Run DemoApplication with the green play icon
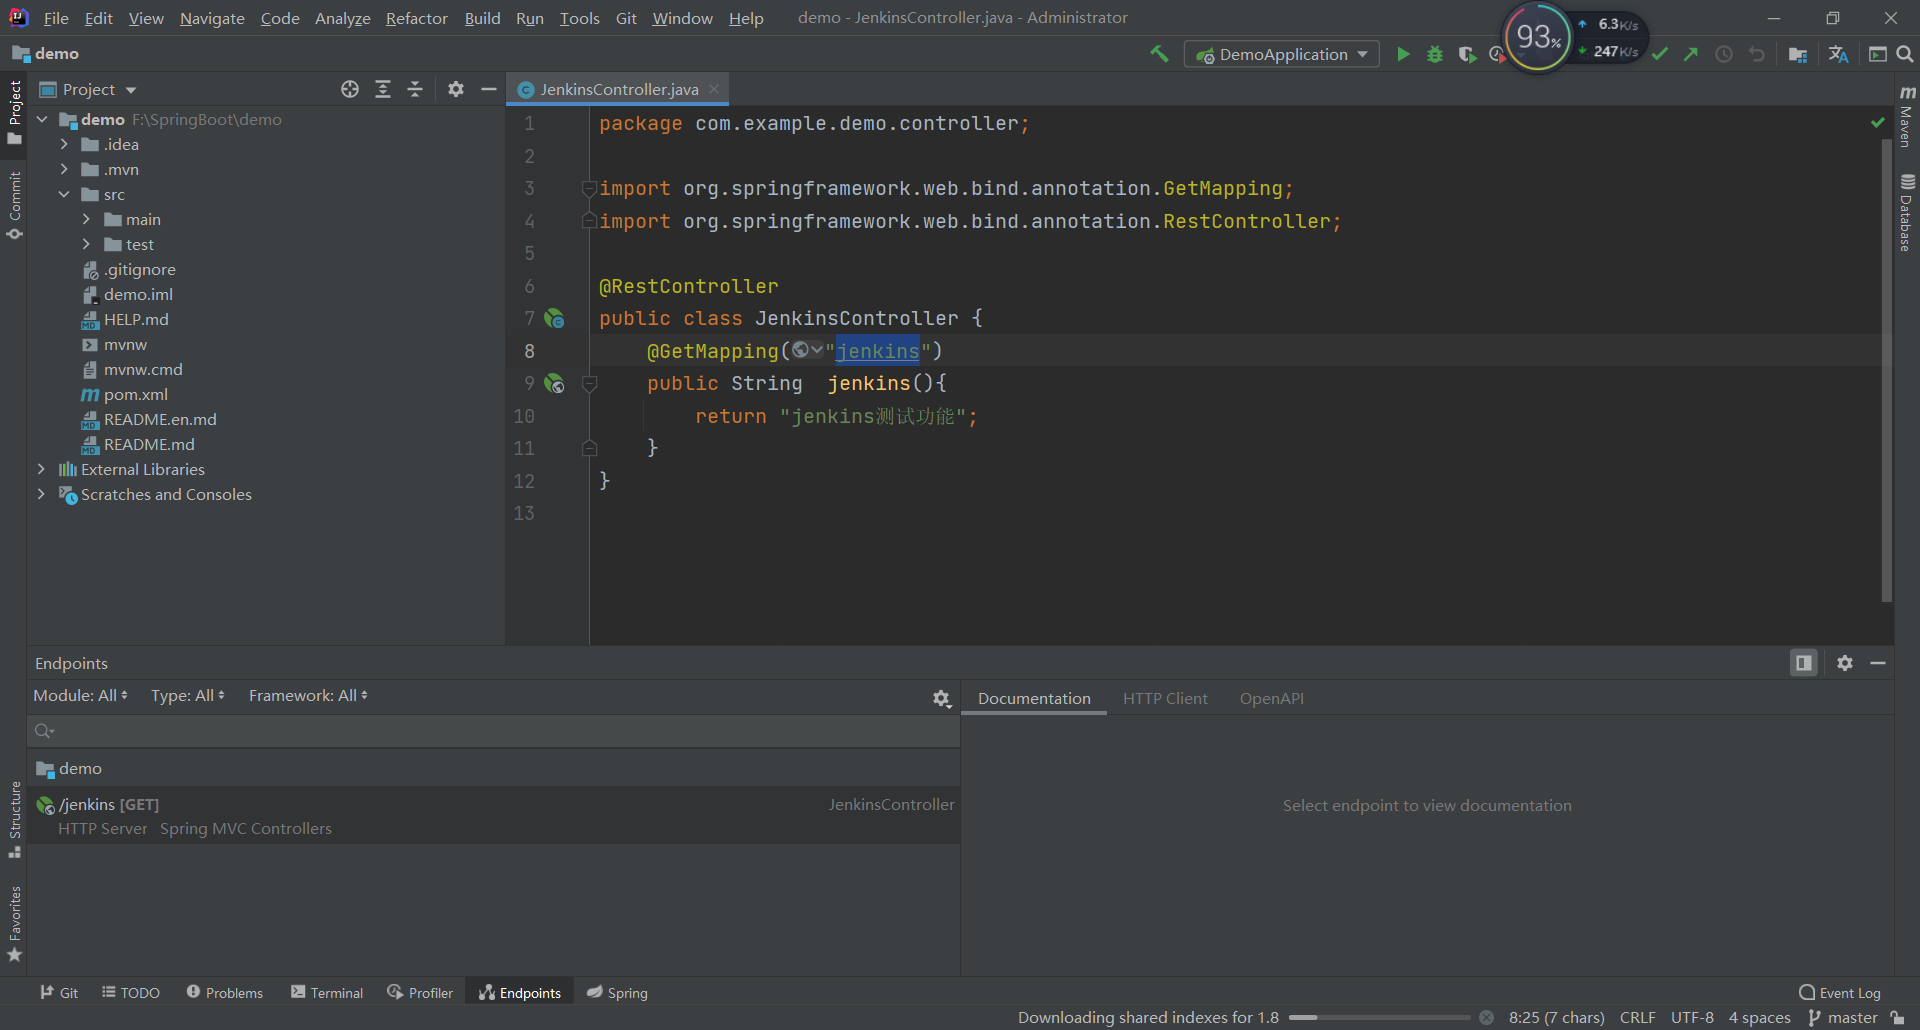The image size is (1920, 1030). click(1403, 54)
